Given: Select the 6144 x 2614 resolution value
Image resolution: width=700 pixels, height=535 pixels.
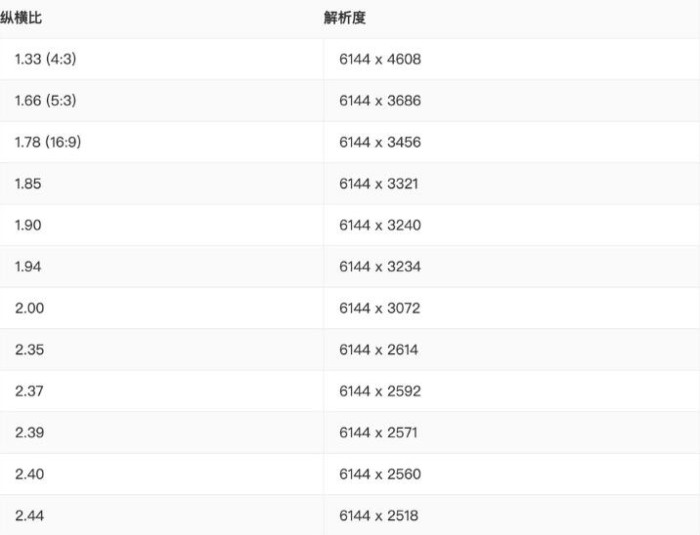Looking at the screenshot, I should [379, 350].
